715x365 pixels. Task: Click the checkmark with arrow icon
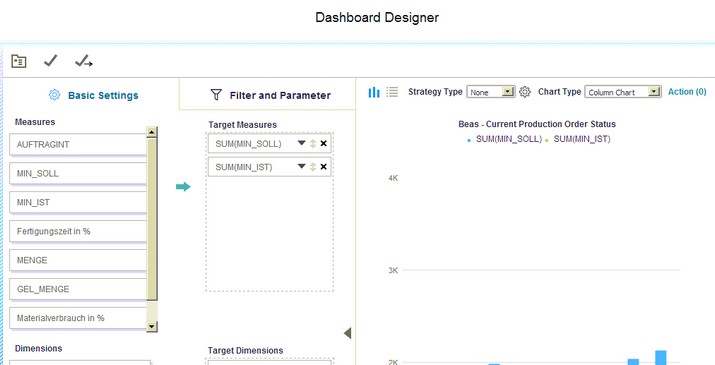click(x=83, y=61)
